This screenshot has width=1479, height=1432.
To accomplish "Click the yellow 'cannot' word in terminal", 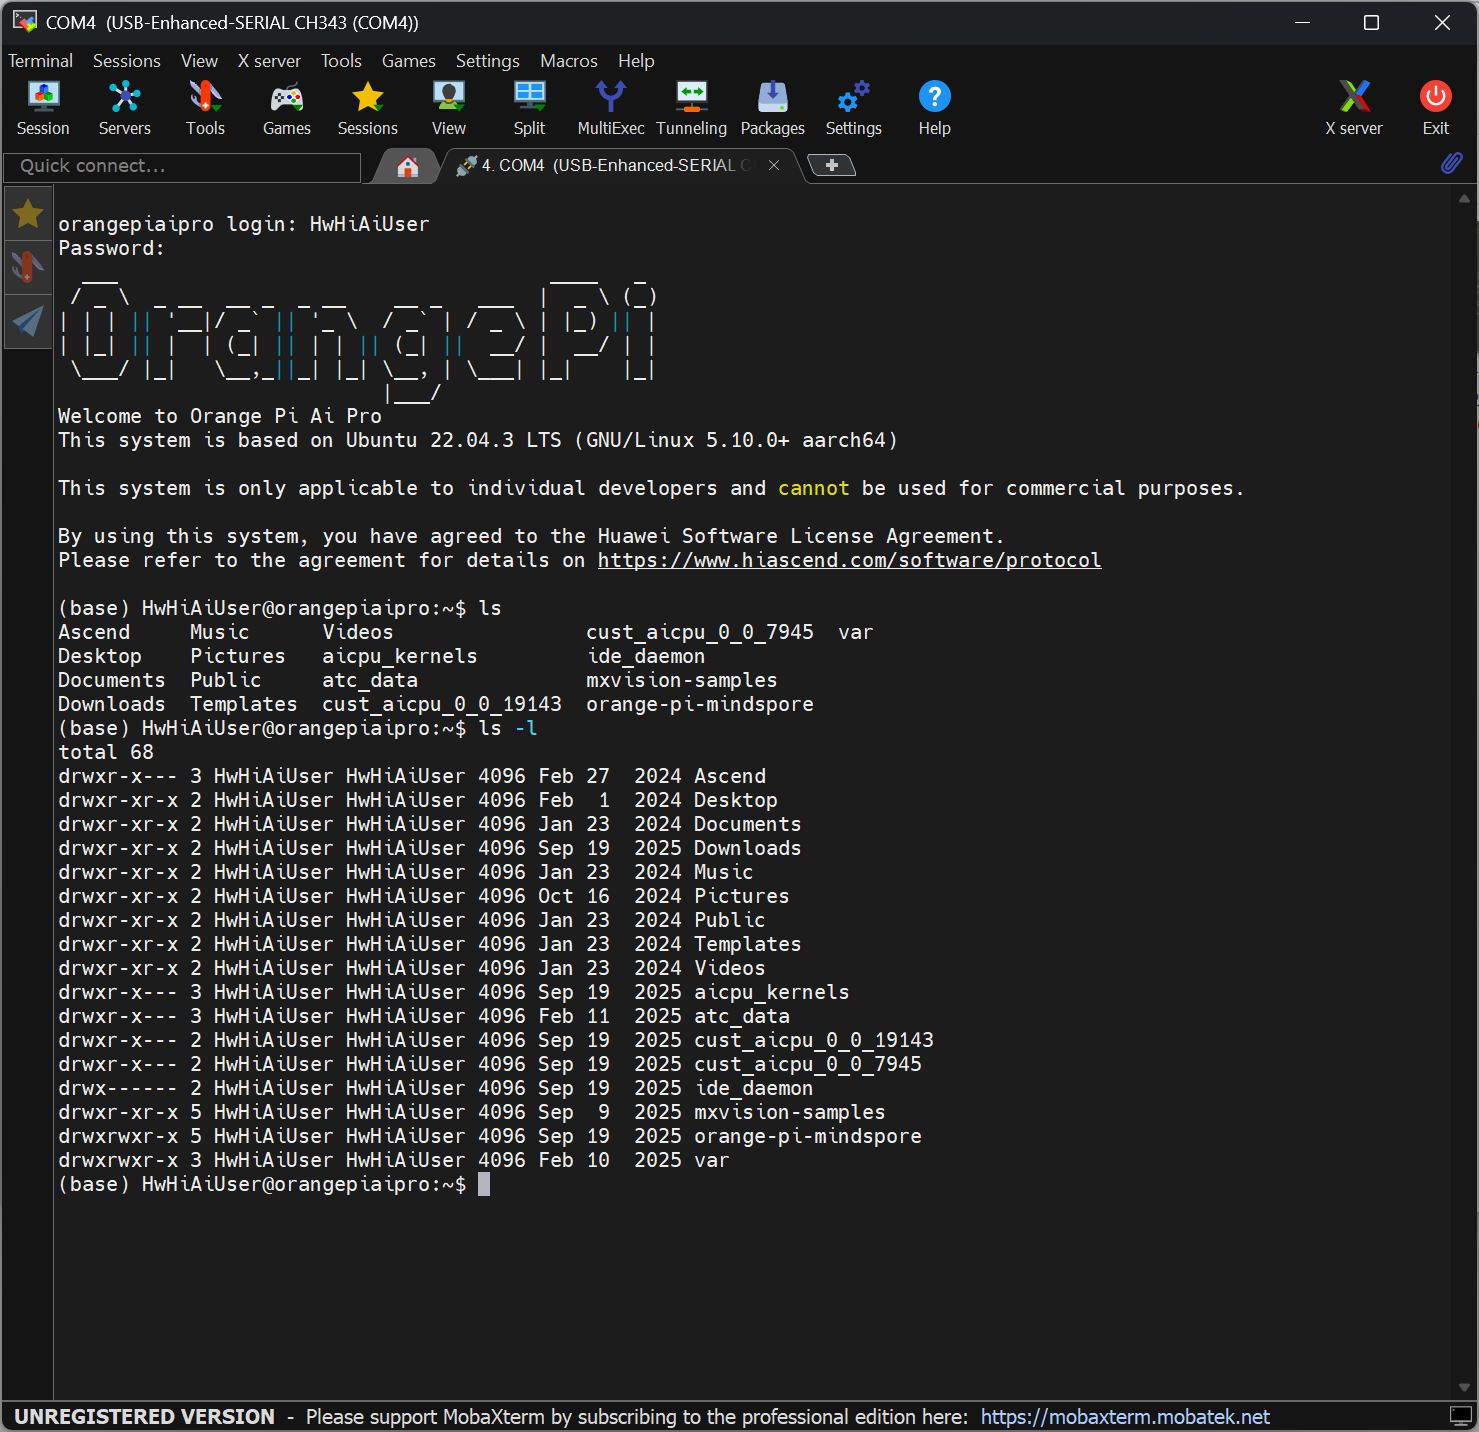I will pyautogui.click(x=814, y=488).
